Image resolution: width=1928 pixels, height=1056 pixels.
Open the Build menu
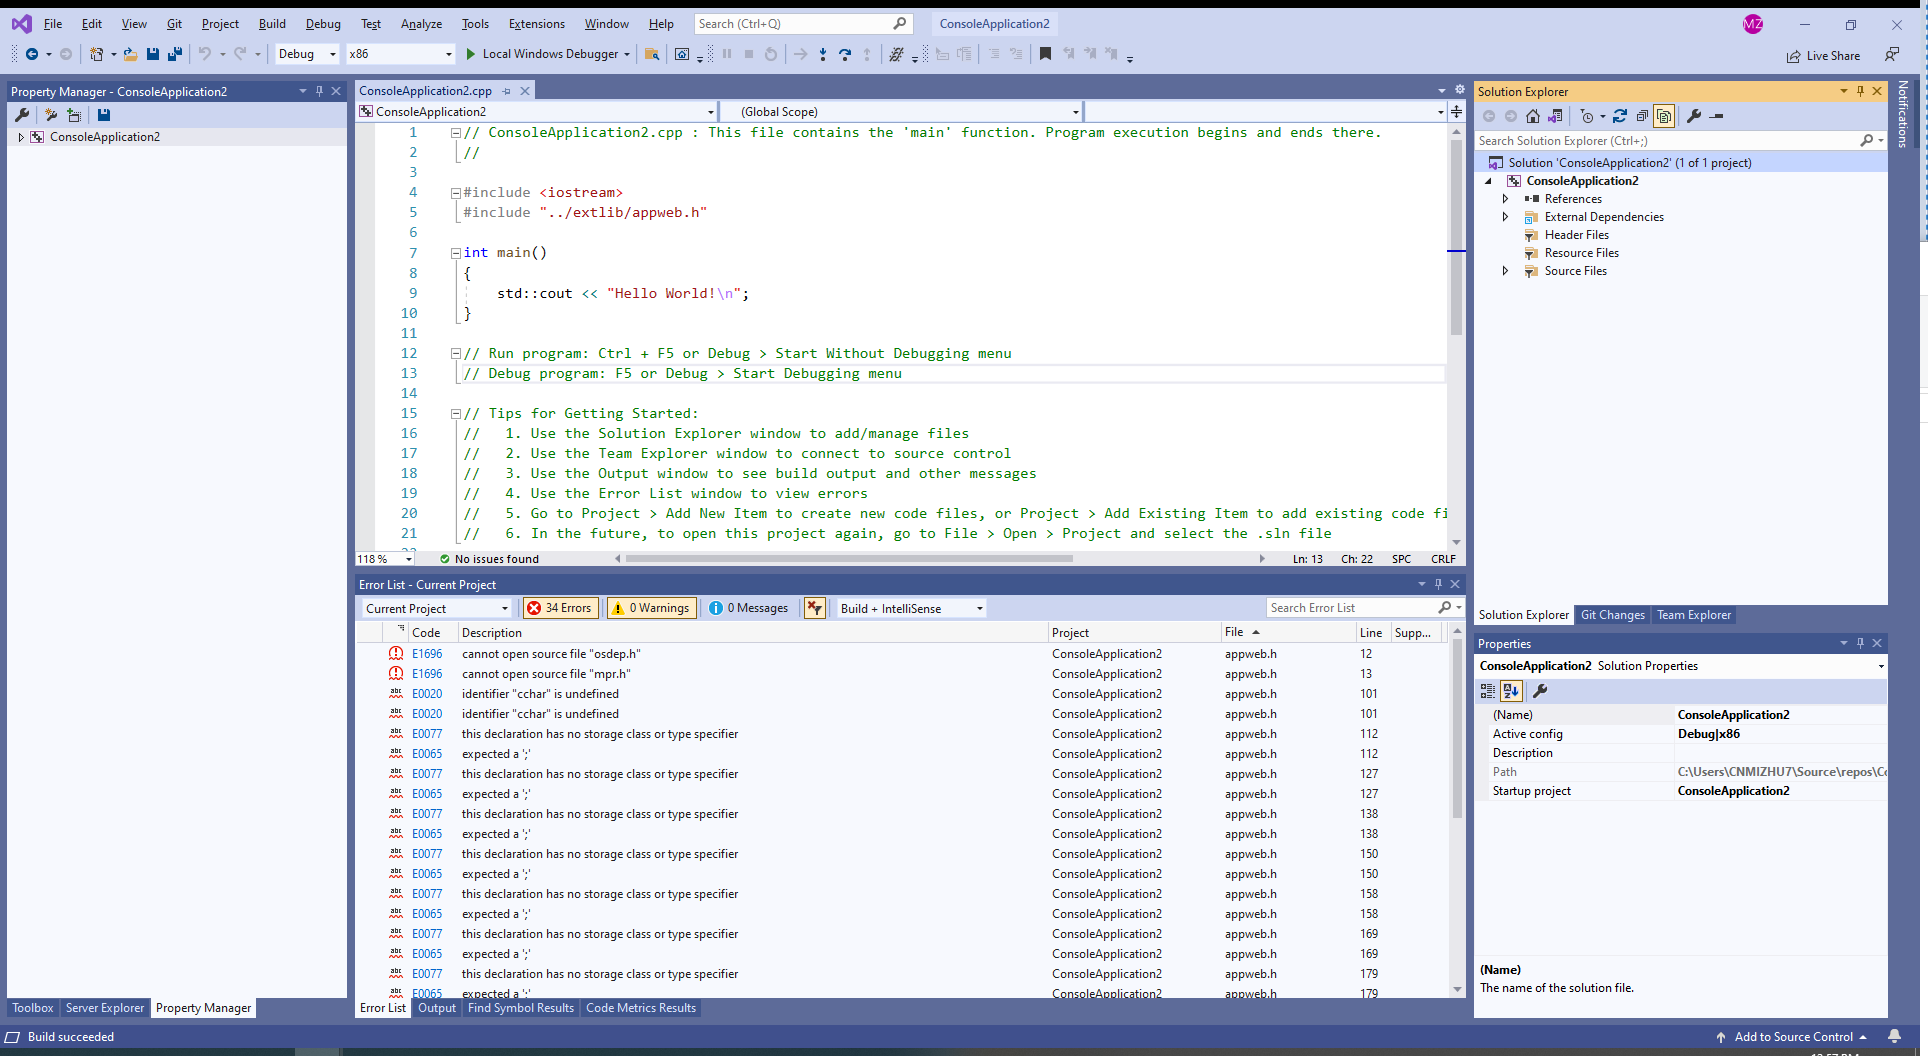[x=272, y=24]
